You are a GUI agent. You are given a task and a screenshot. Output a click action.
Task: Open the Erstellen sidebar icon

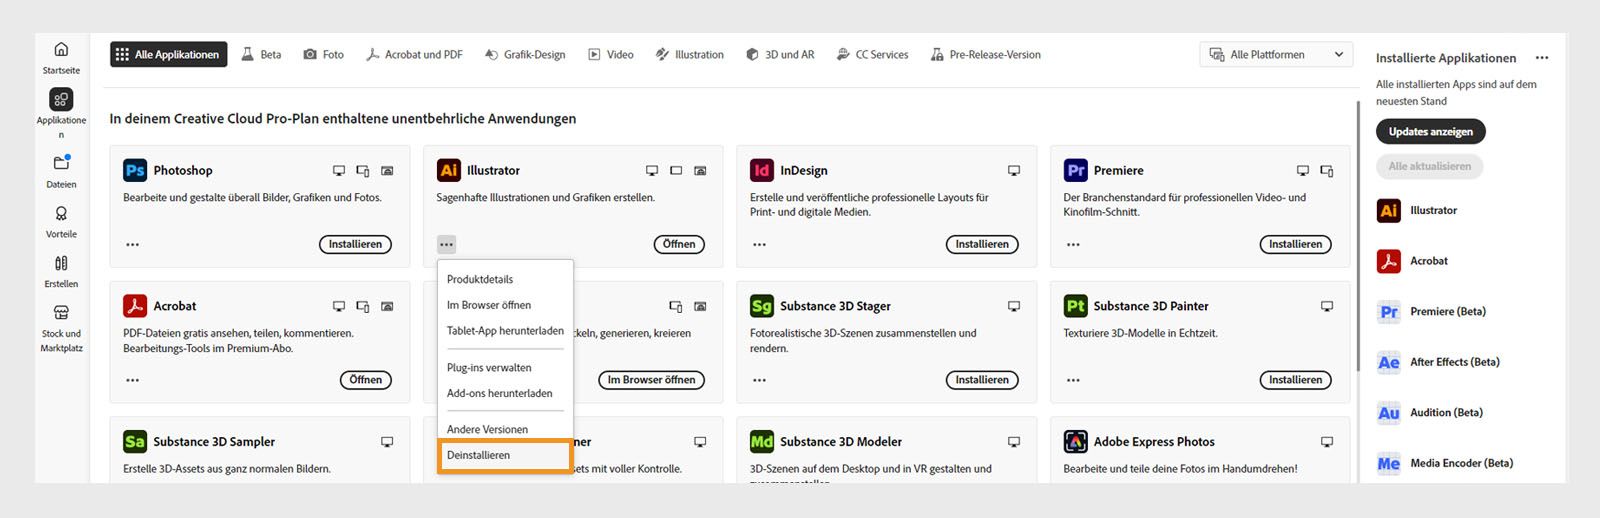point(61,263)
